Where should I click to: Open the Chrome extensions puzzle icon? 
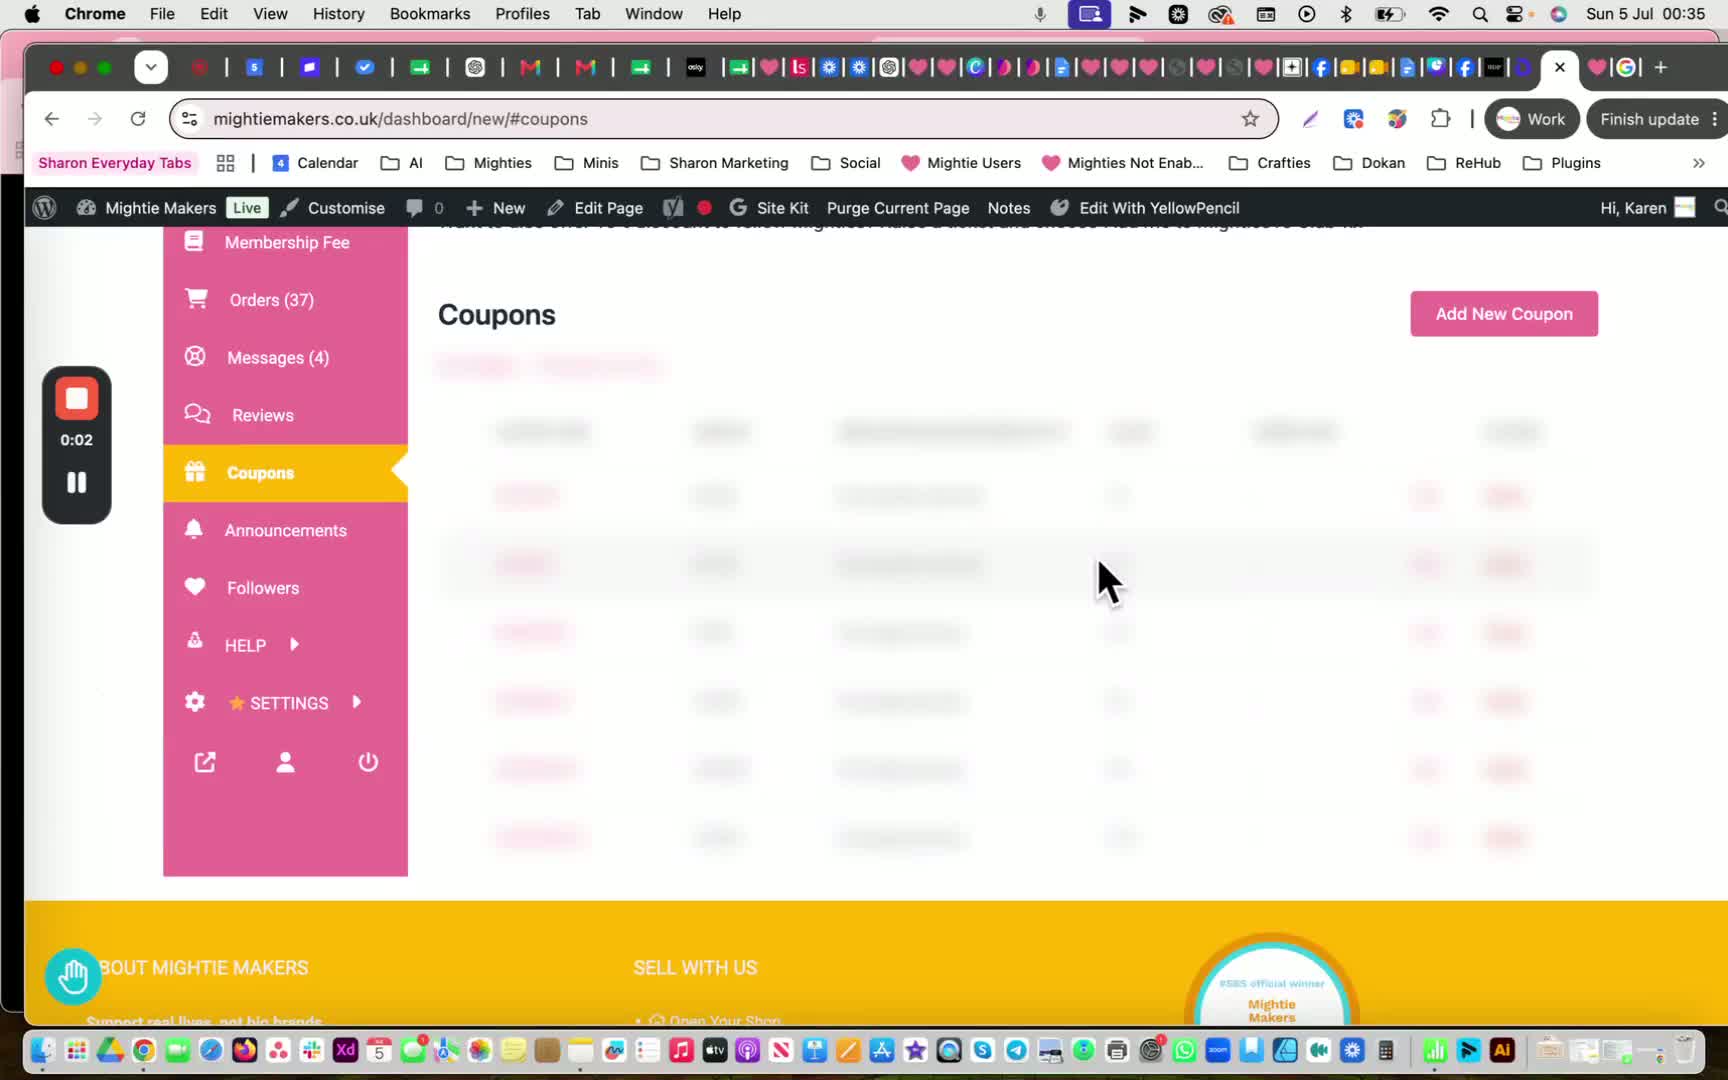tap(1440, 119)
